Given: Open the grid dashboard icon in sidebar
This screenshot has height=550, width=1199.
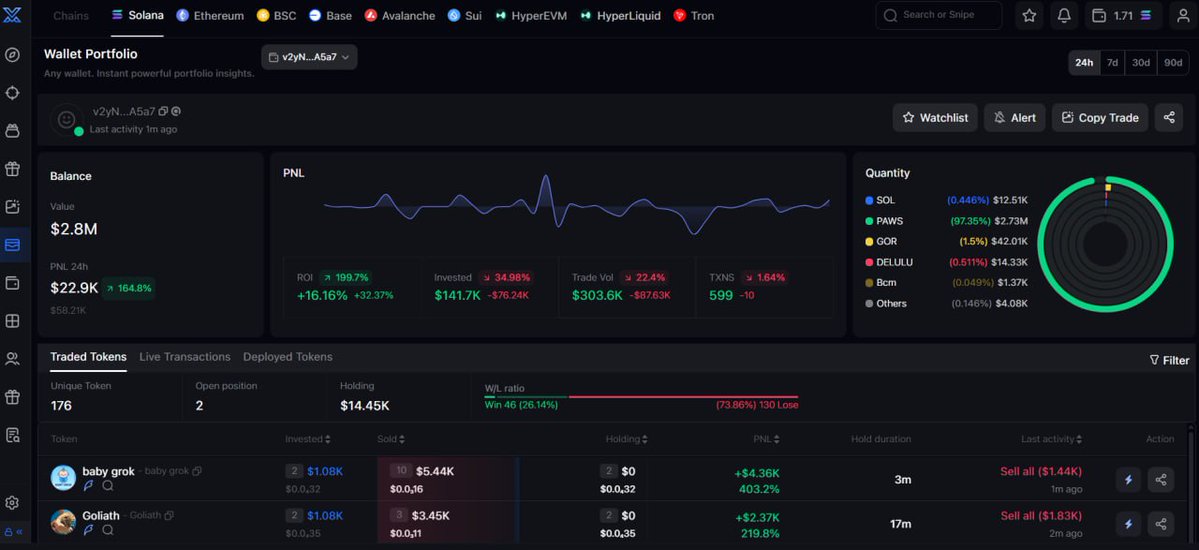Looking at the screenshot, I should pos(12,321).
